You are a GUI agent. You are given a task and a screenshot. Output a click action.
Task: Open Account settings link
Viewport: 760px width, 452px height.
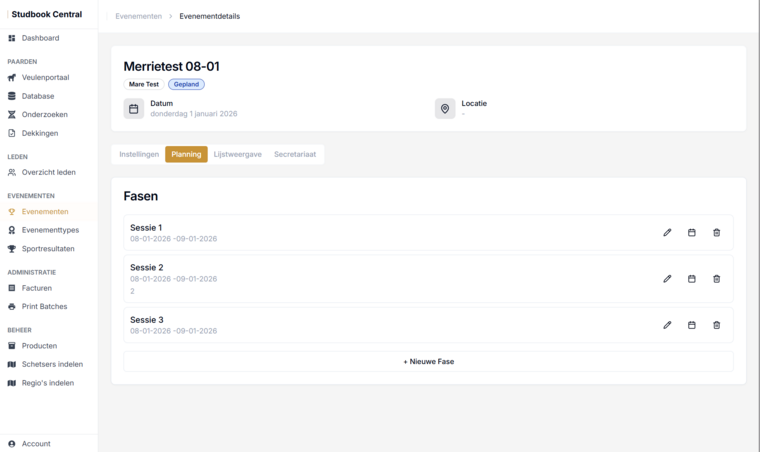point(36,444)
